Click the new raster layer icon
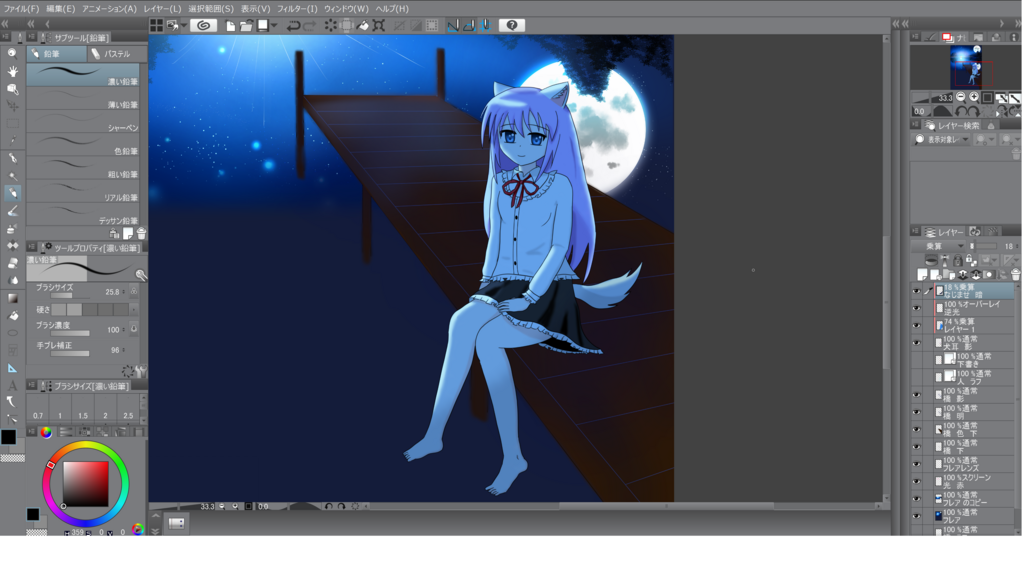The image size is (1024, 576). (x=922, y=275)
